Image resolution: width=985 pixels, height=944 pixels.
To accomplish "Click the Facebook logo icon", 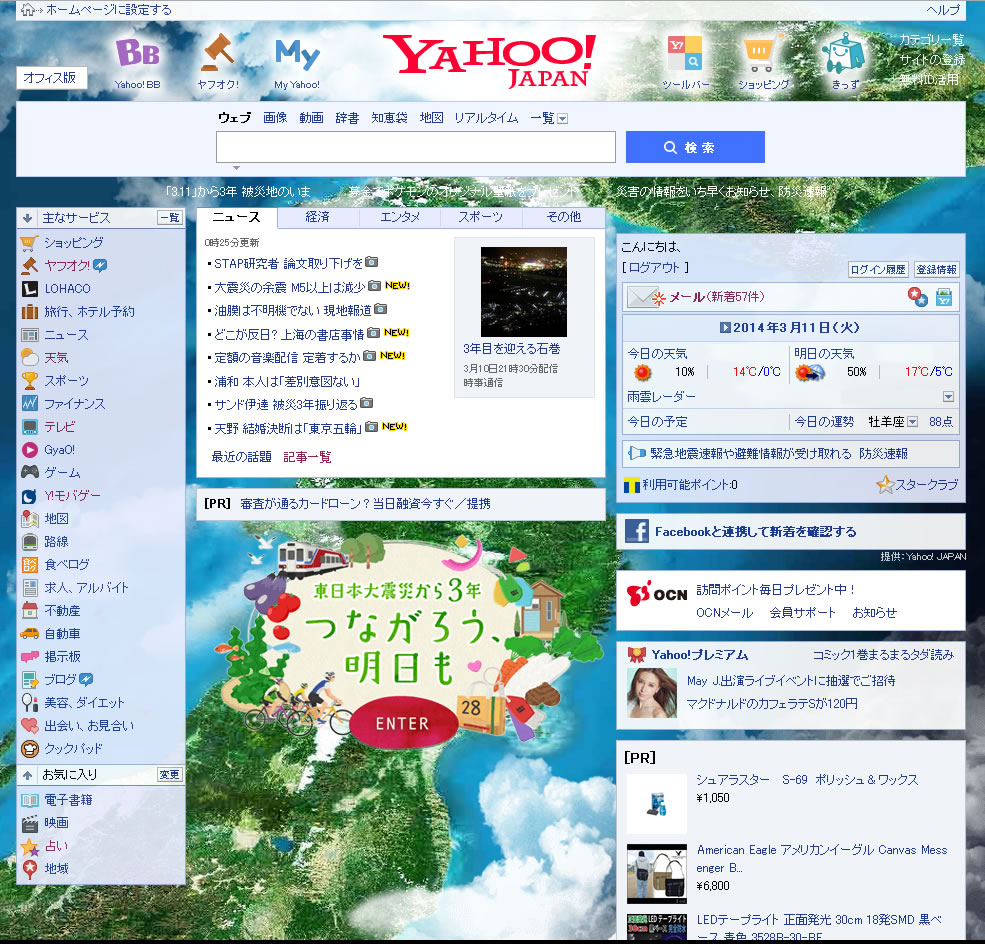I will point(636,531).
